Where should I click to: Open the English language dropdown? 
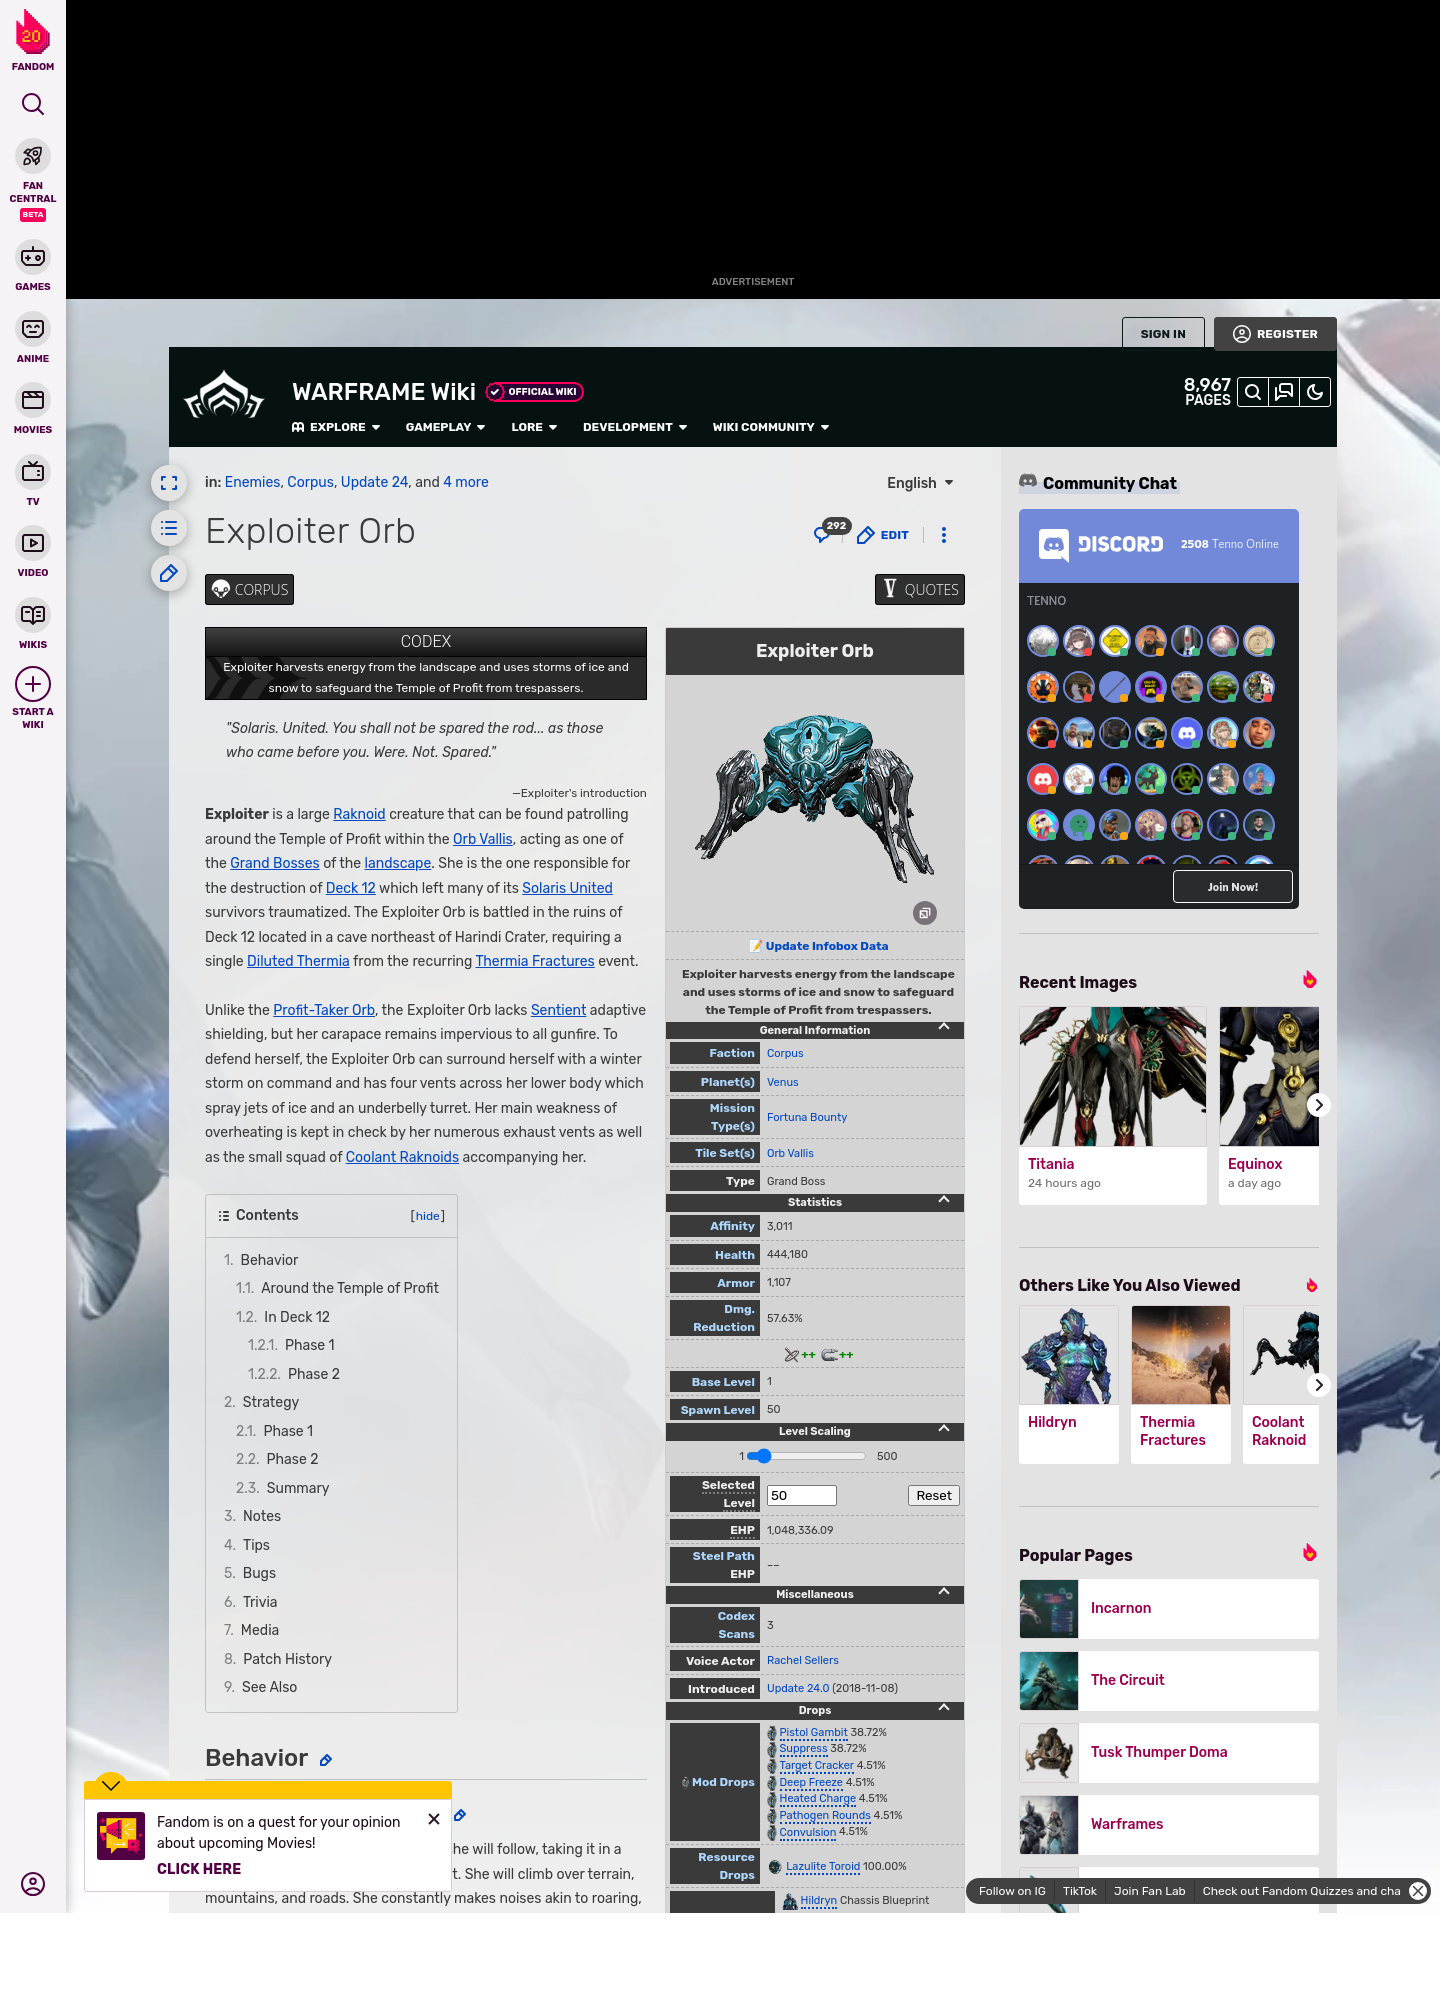tap(920, 483)
